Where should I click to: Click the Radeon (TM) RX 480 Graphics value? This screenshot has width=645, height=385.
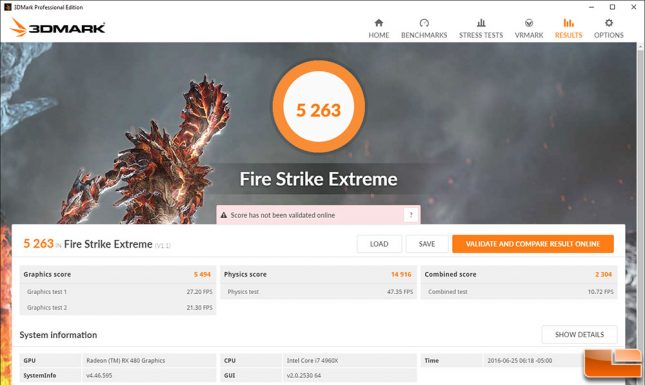pyautogui.click(x=125, y=360)
